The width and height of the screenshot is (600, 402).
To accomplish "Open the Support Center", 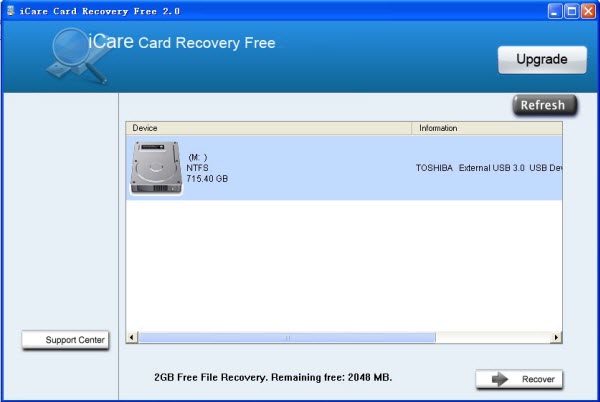I will point(65,340).
